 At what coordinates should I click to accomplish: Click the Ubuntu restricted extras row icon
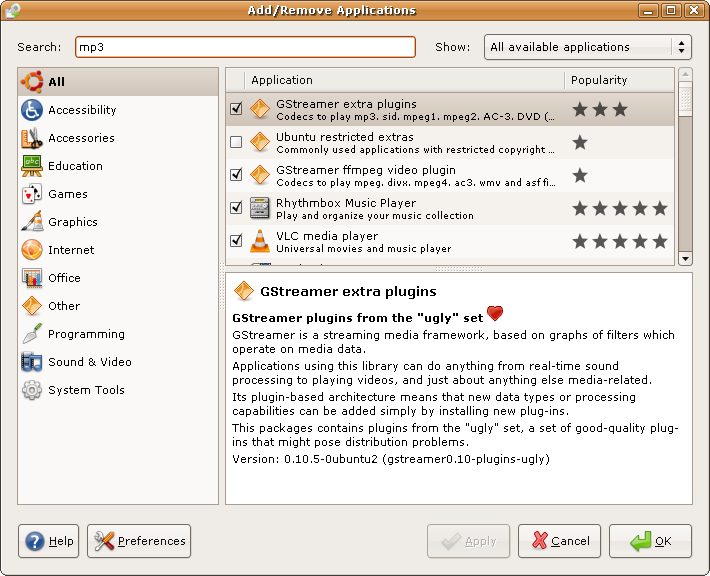click(260, 142)
